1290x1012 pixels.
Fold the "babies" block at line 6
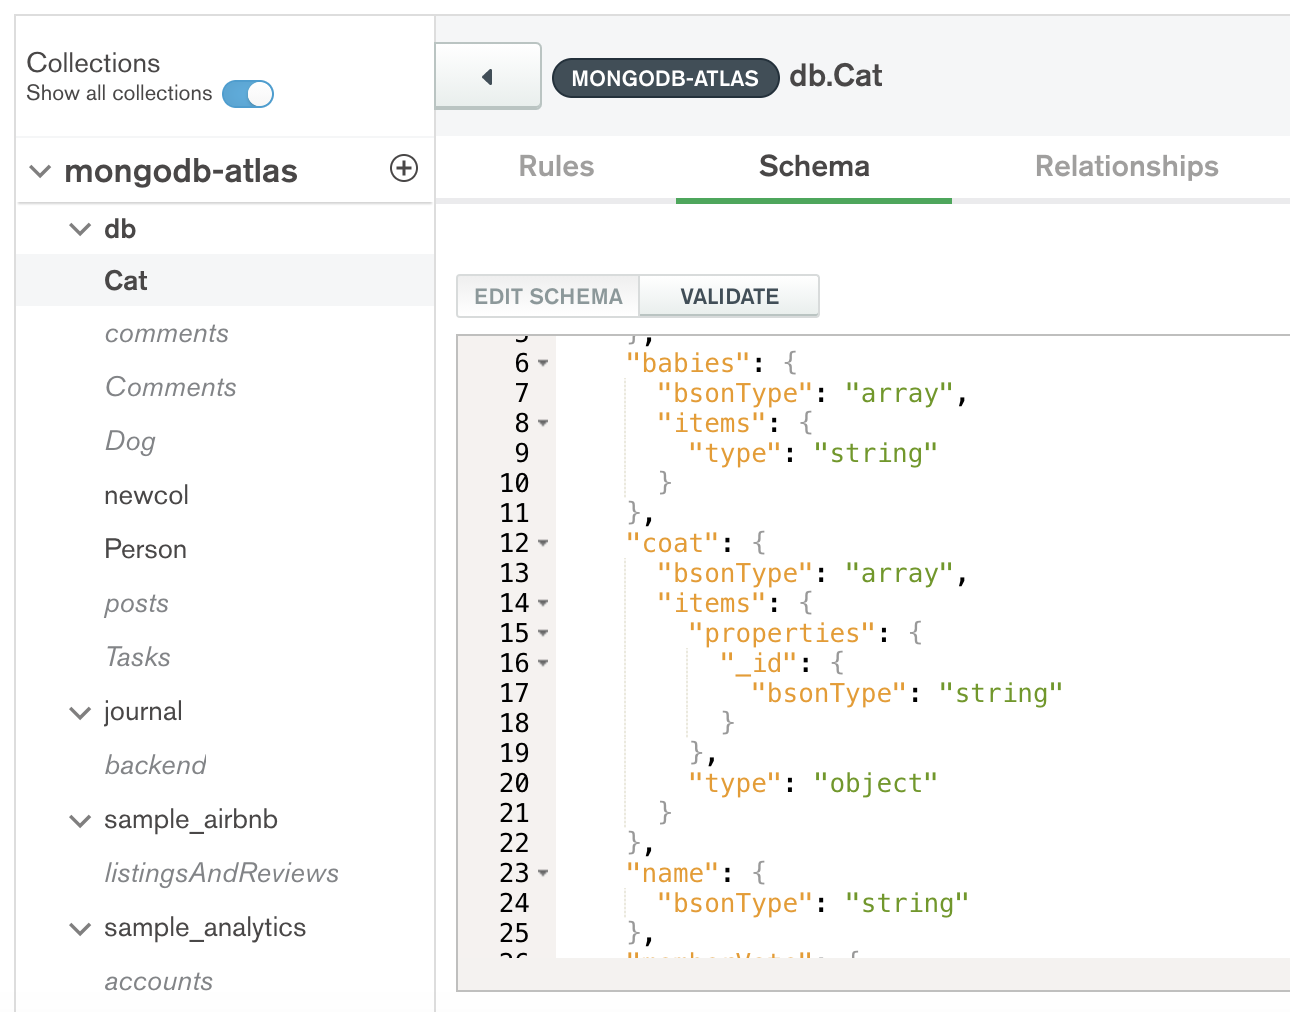point(543,363)
